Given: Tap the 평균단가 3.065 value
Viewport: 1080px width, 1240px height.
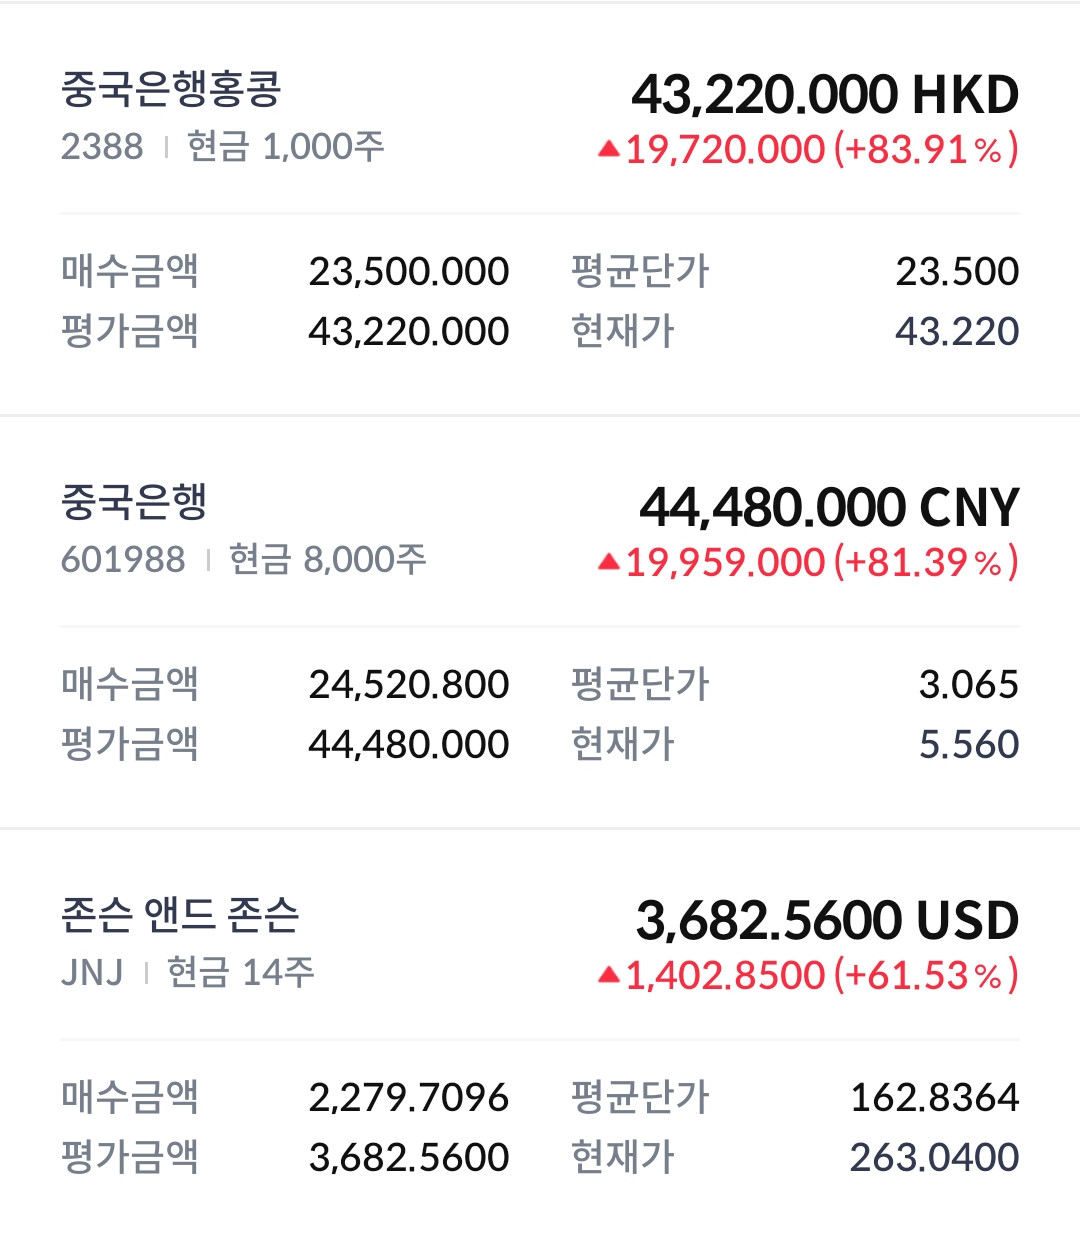Looking at the screenshot, I should [969, 685].
